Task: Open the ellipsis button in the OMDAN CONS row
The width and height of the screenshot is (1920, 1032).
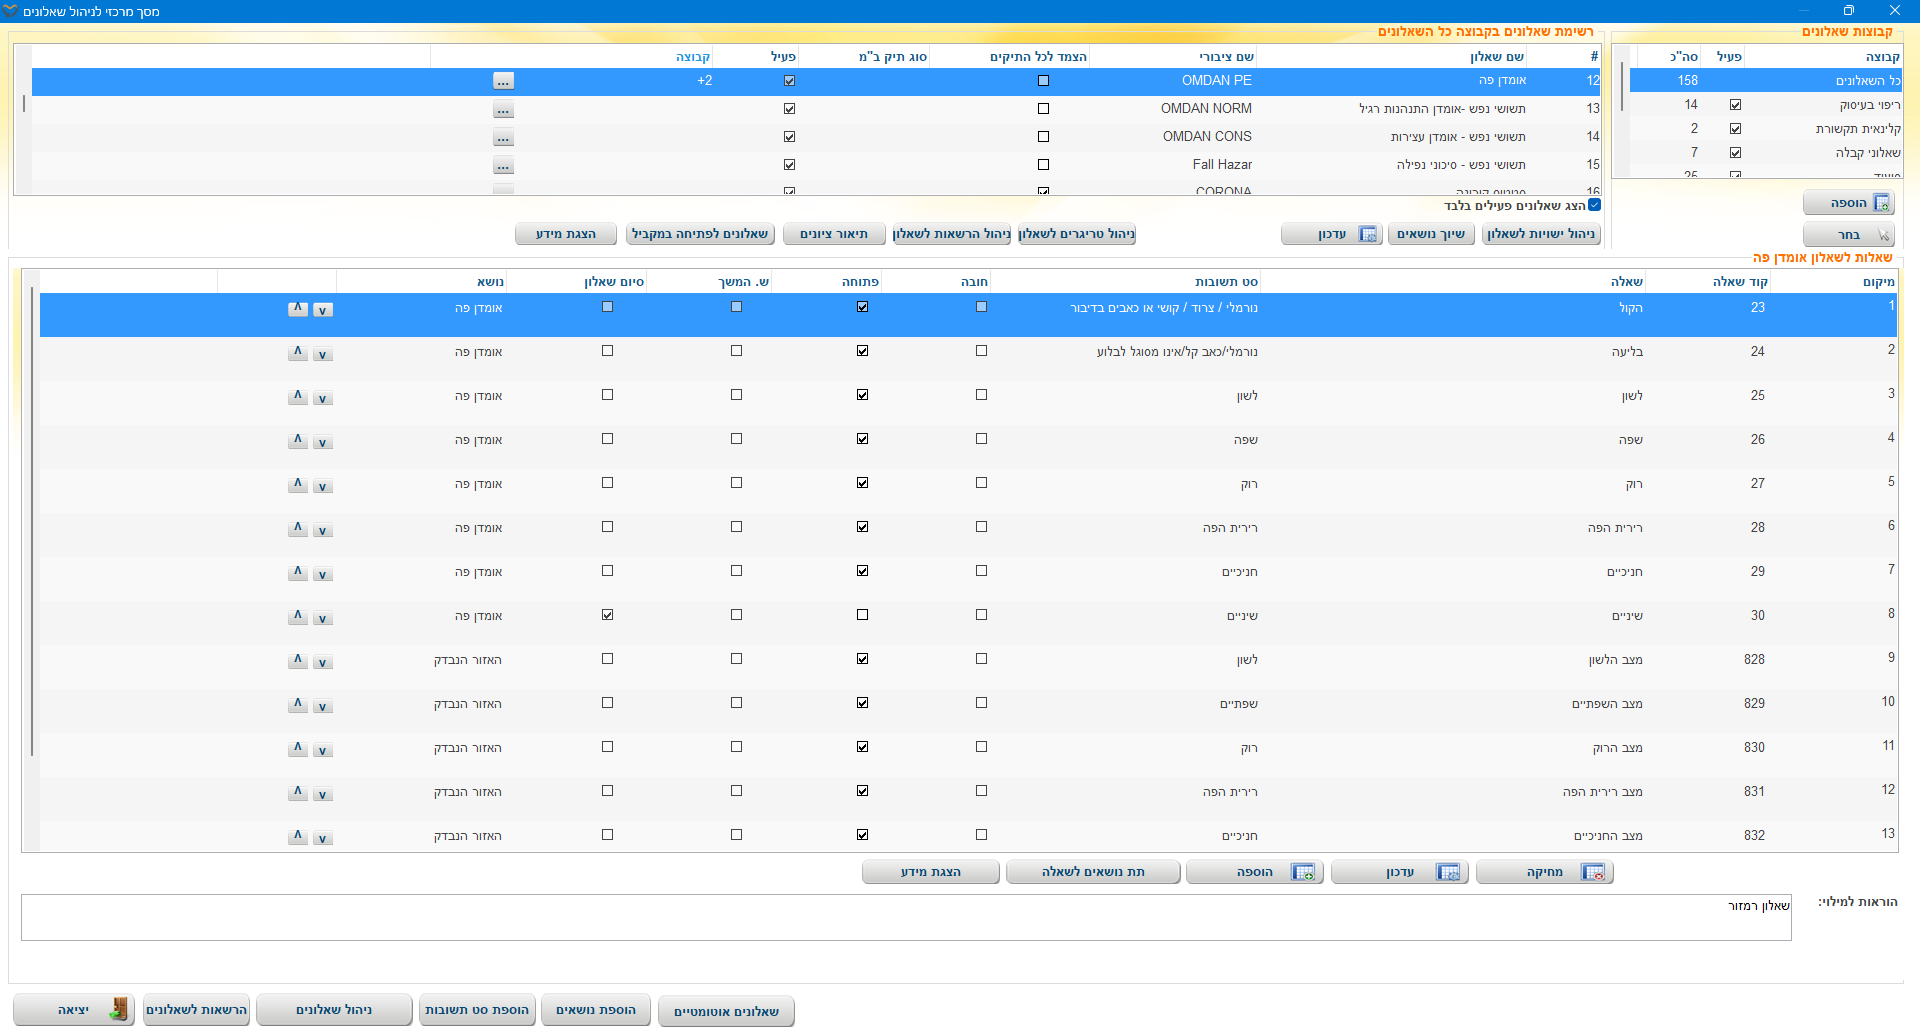Action: 503,137
